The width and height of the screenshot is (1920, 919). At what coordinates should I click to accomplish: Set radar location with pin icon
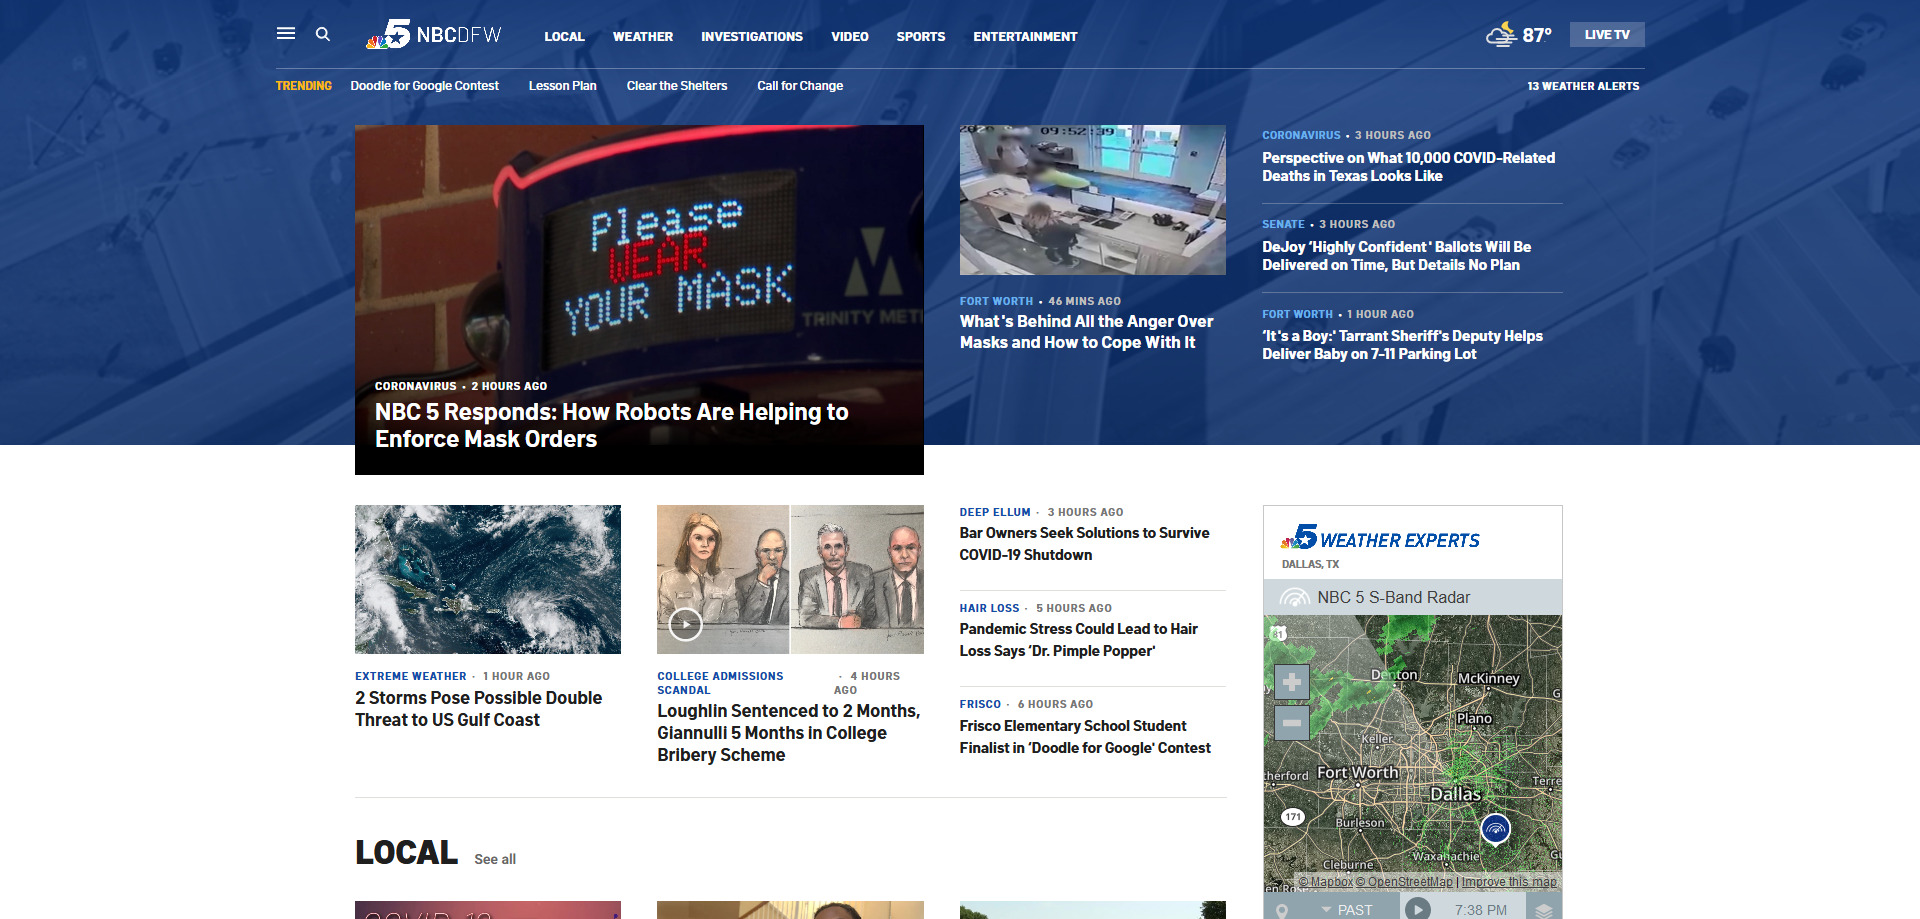point(1282,911)
